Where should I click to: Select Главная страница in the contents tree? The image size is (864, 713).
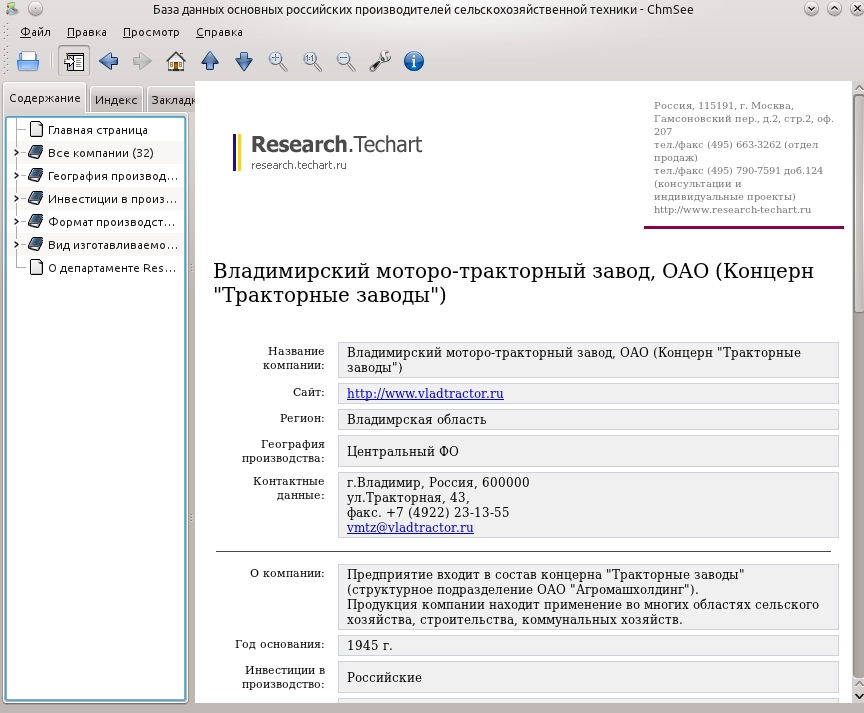pos(98,130)
